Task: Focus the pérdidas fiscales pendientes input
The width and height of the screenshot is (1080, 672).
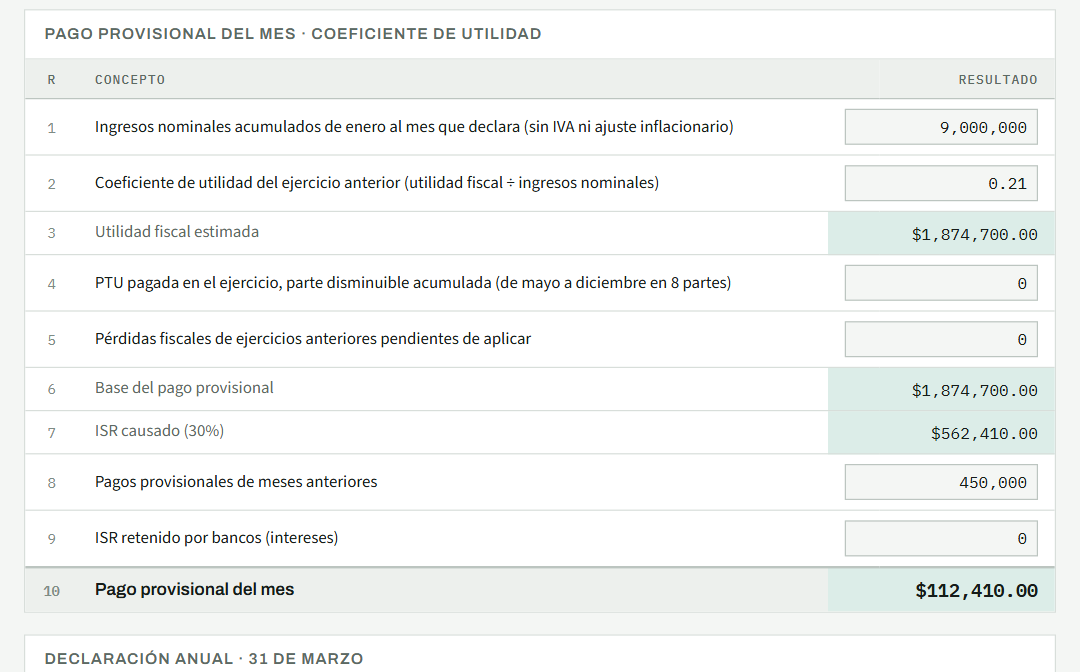Action: pos(941,339)
